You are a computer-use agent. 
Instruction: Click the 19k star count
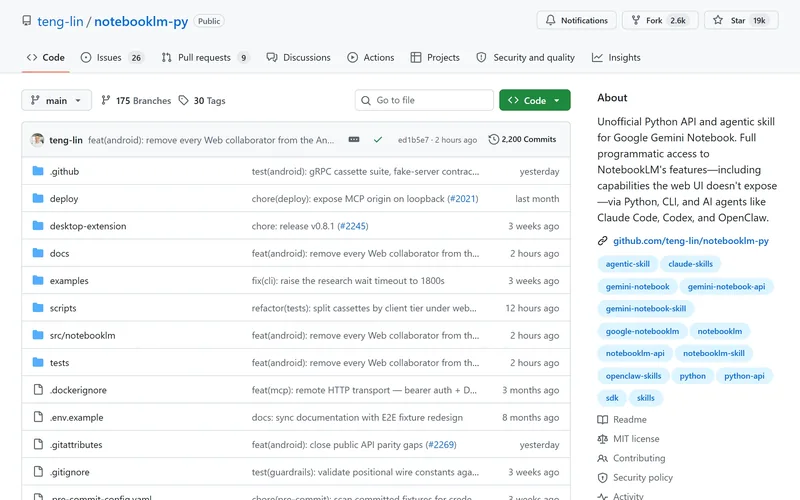coord(759,20)
